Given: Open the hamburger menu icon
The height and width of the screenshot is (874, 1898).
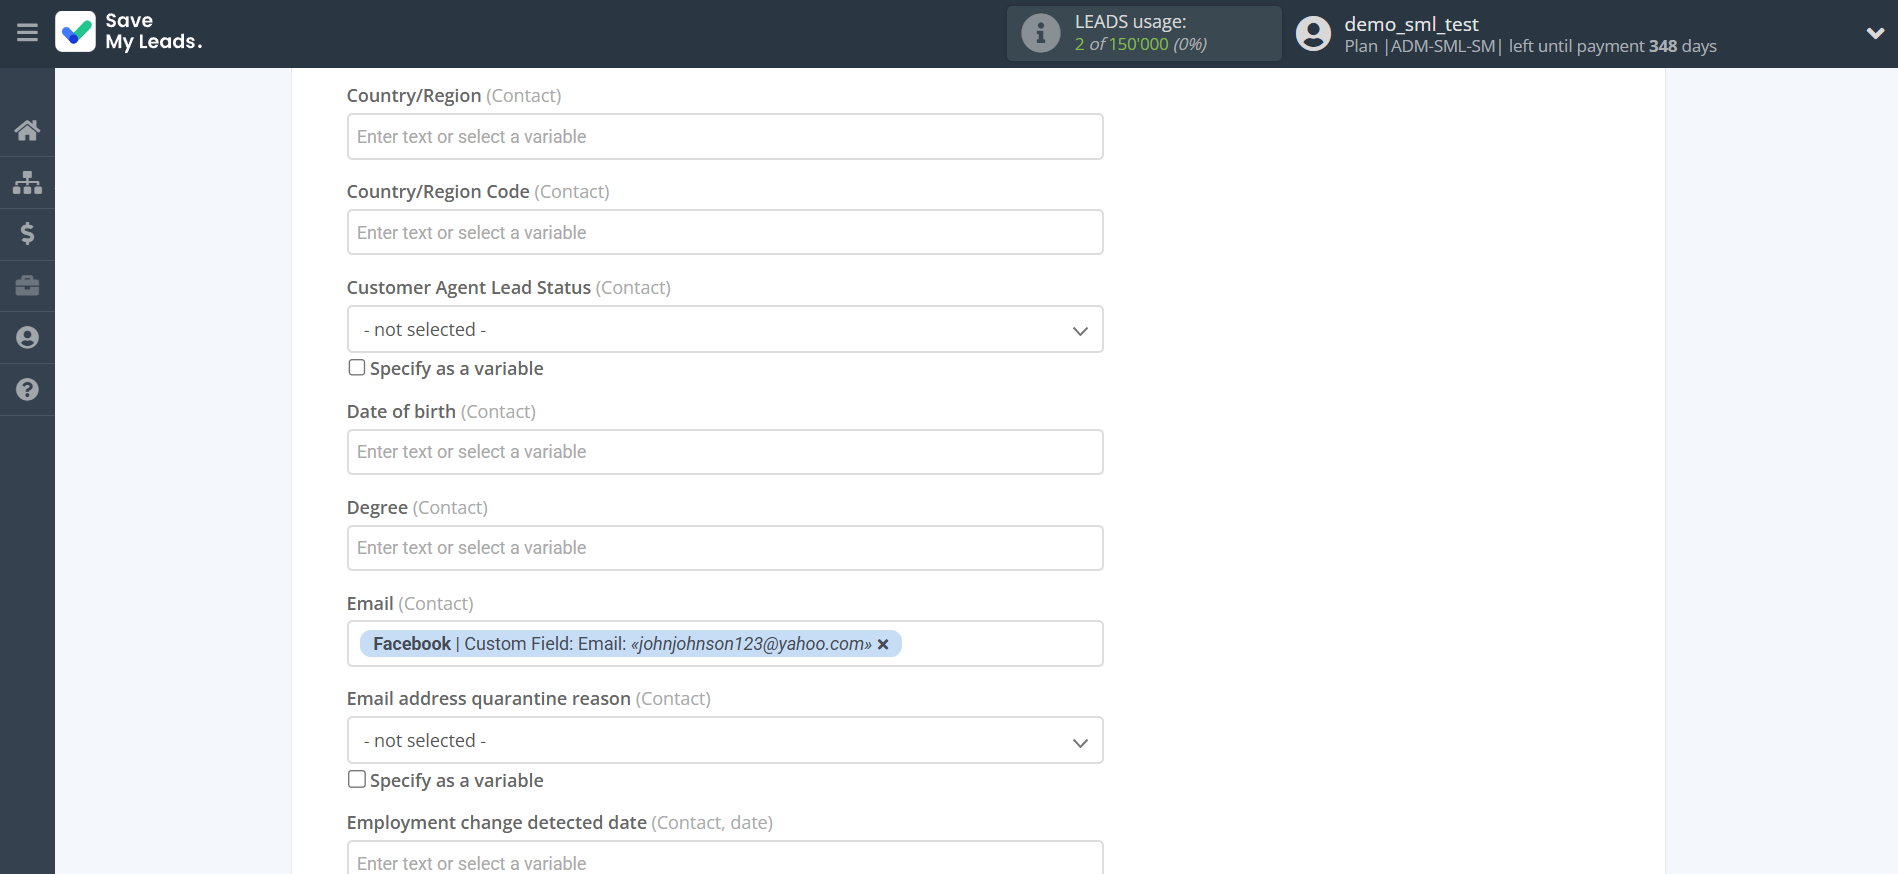Looking at the screenshot, I should 27,33.
